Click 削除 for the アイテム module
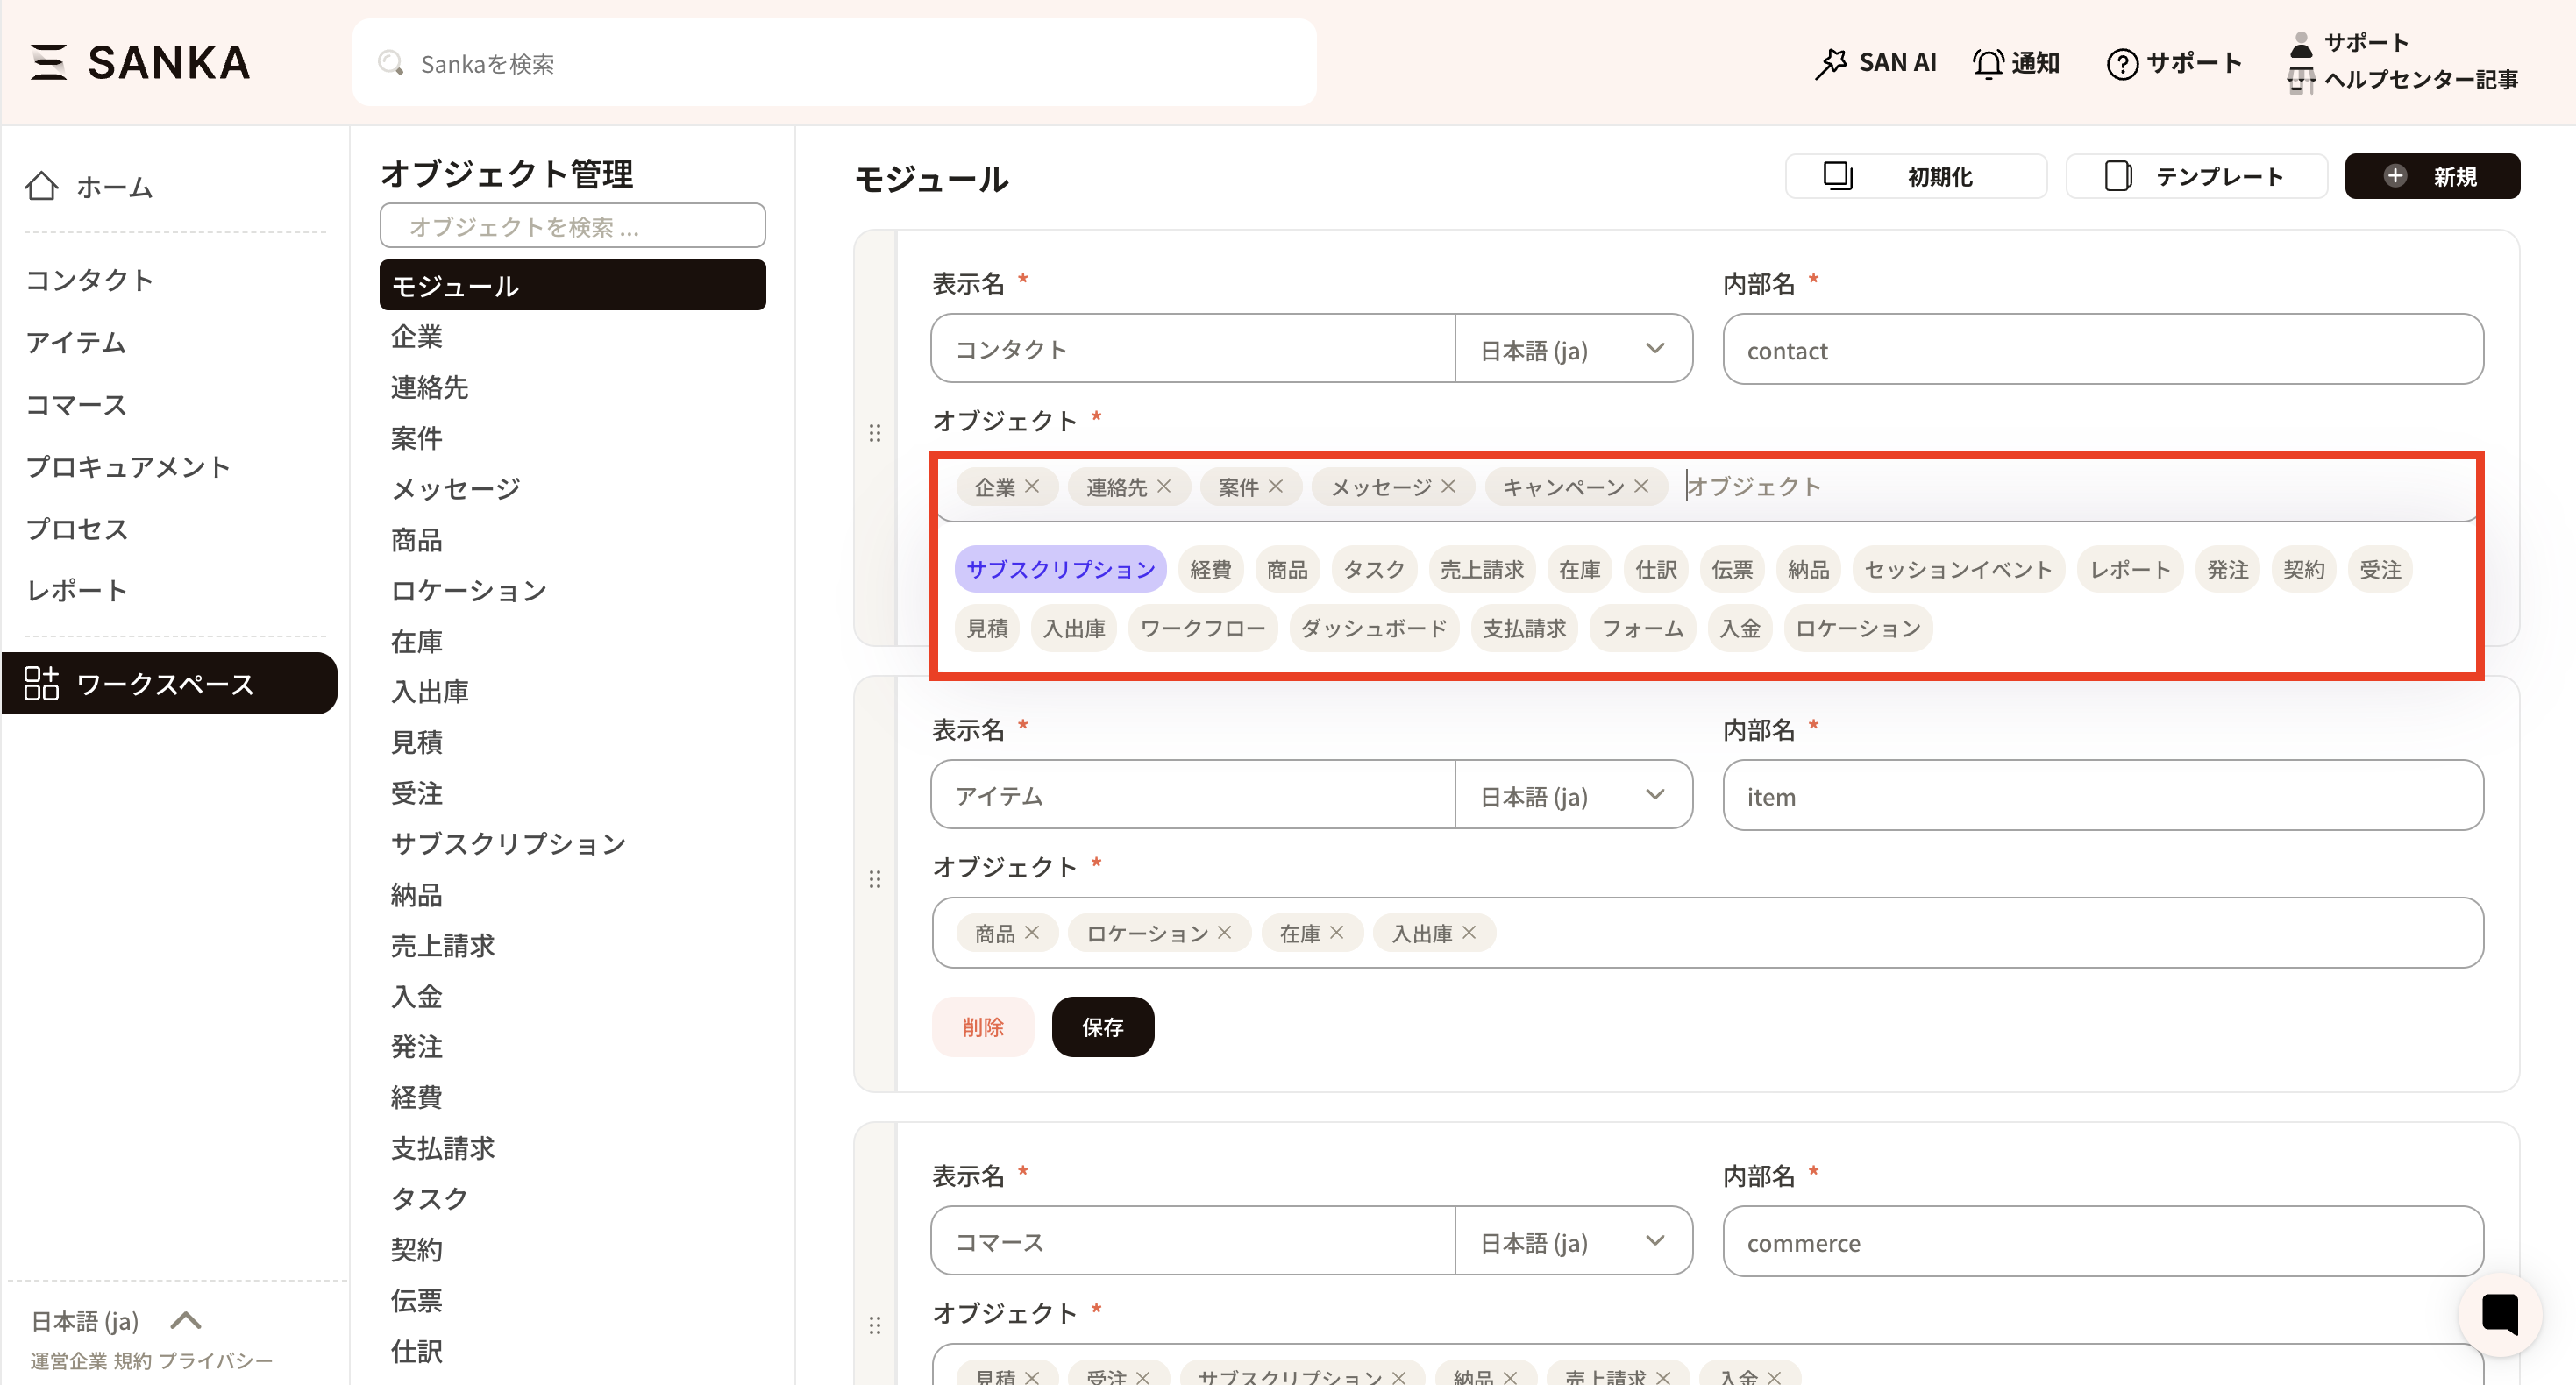Screen dimensions: 2576x1385 (x=982, y=1026)
